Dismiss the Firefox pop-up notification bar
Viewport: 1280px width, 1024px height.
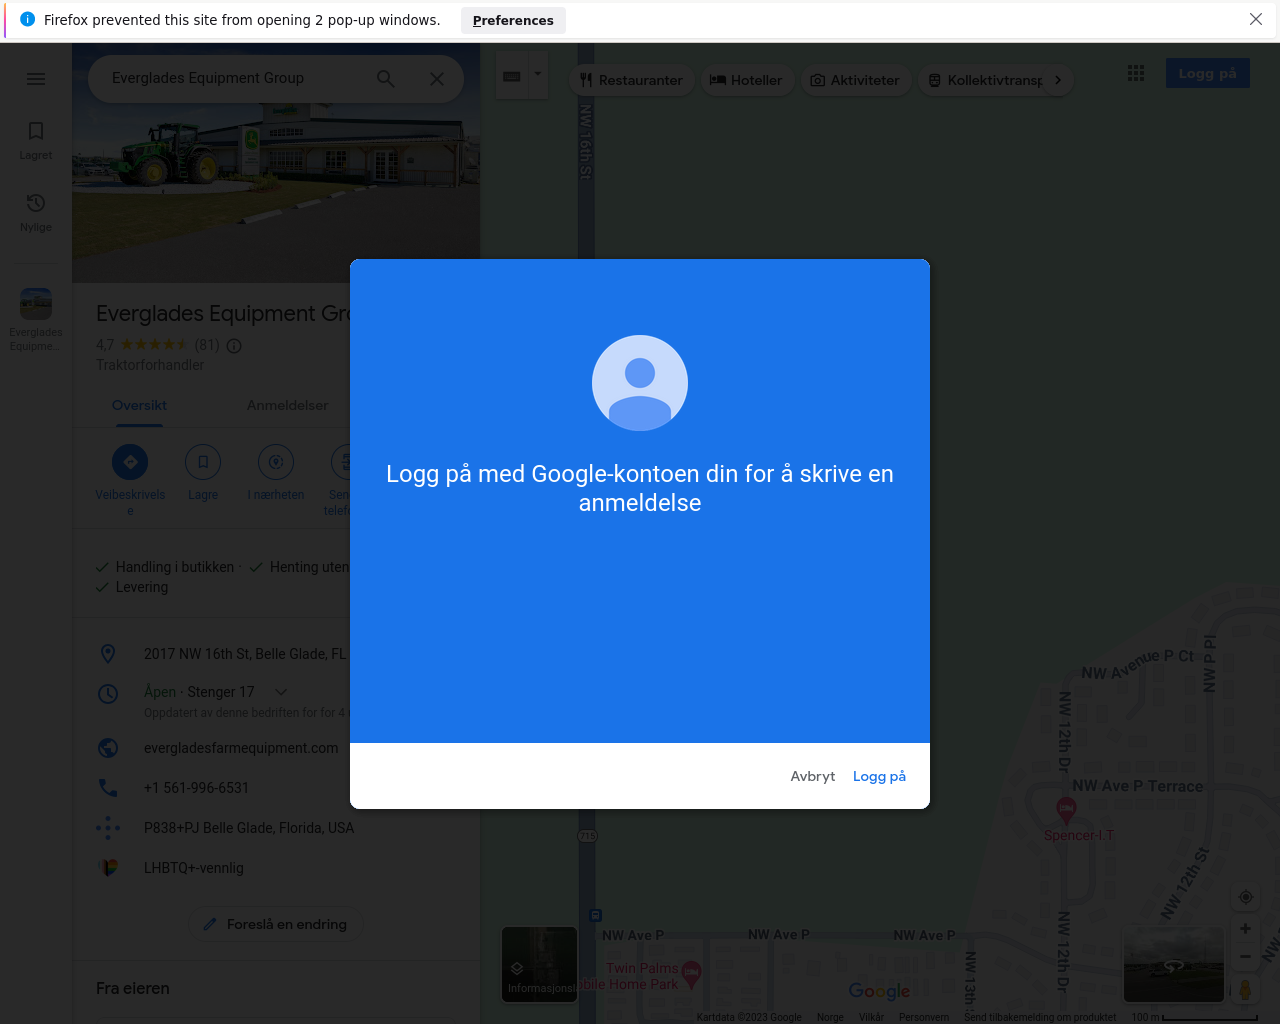click(x=1256, y=19)
